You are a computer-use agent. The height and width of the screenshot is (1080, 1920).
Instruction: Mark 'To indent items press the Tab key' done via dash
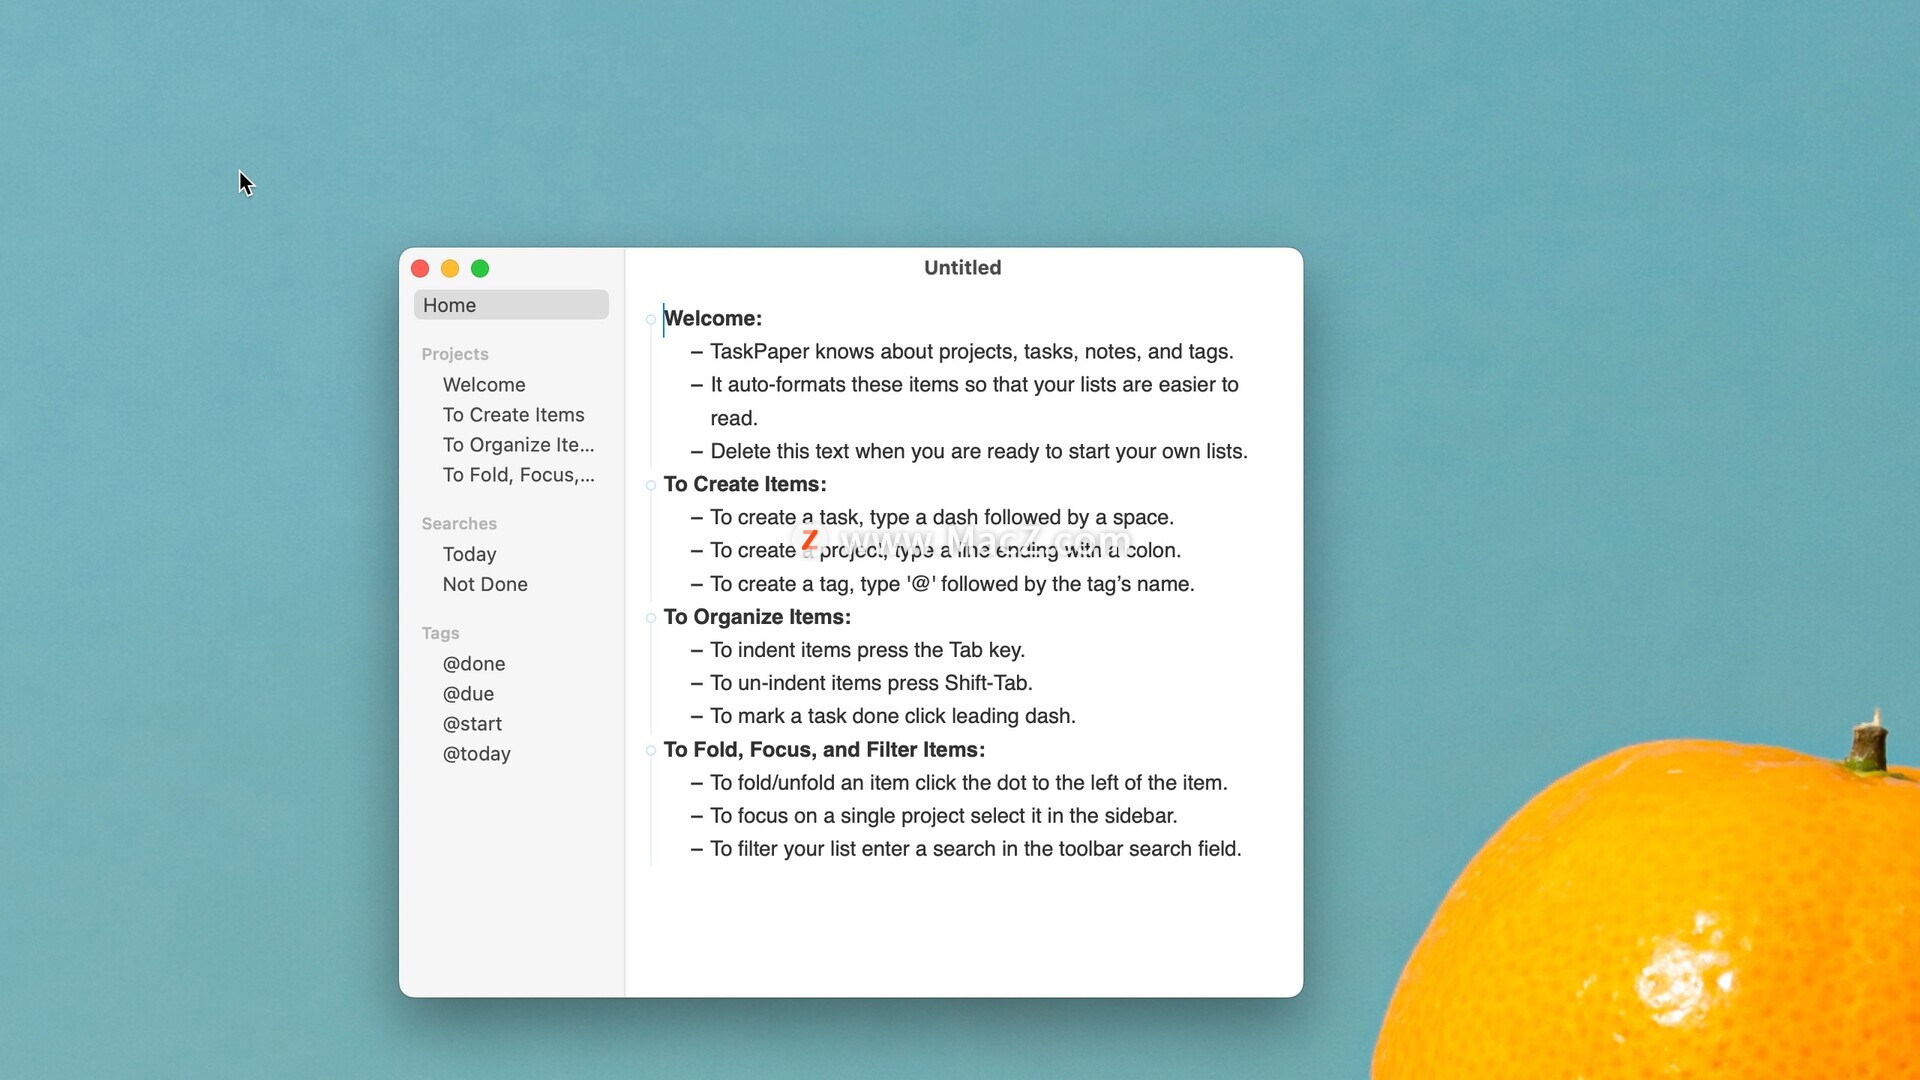697,650
